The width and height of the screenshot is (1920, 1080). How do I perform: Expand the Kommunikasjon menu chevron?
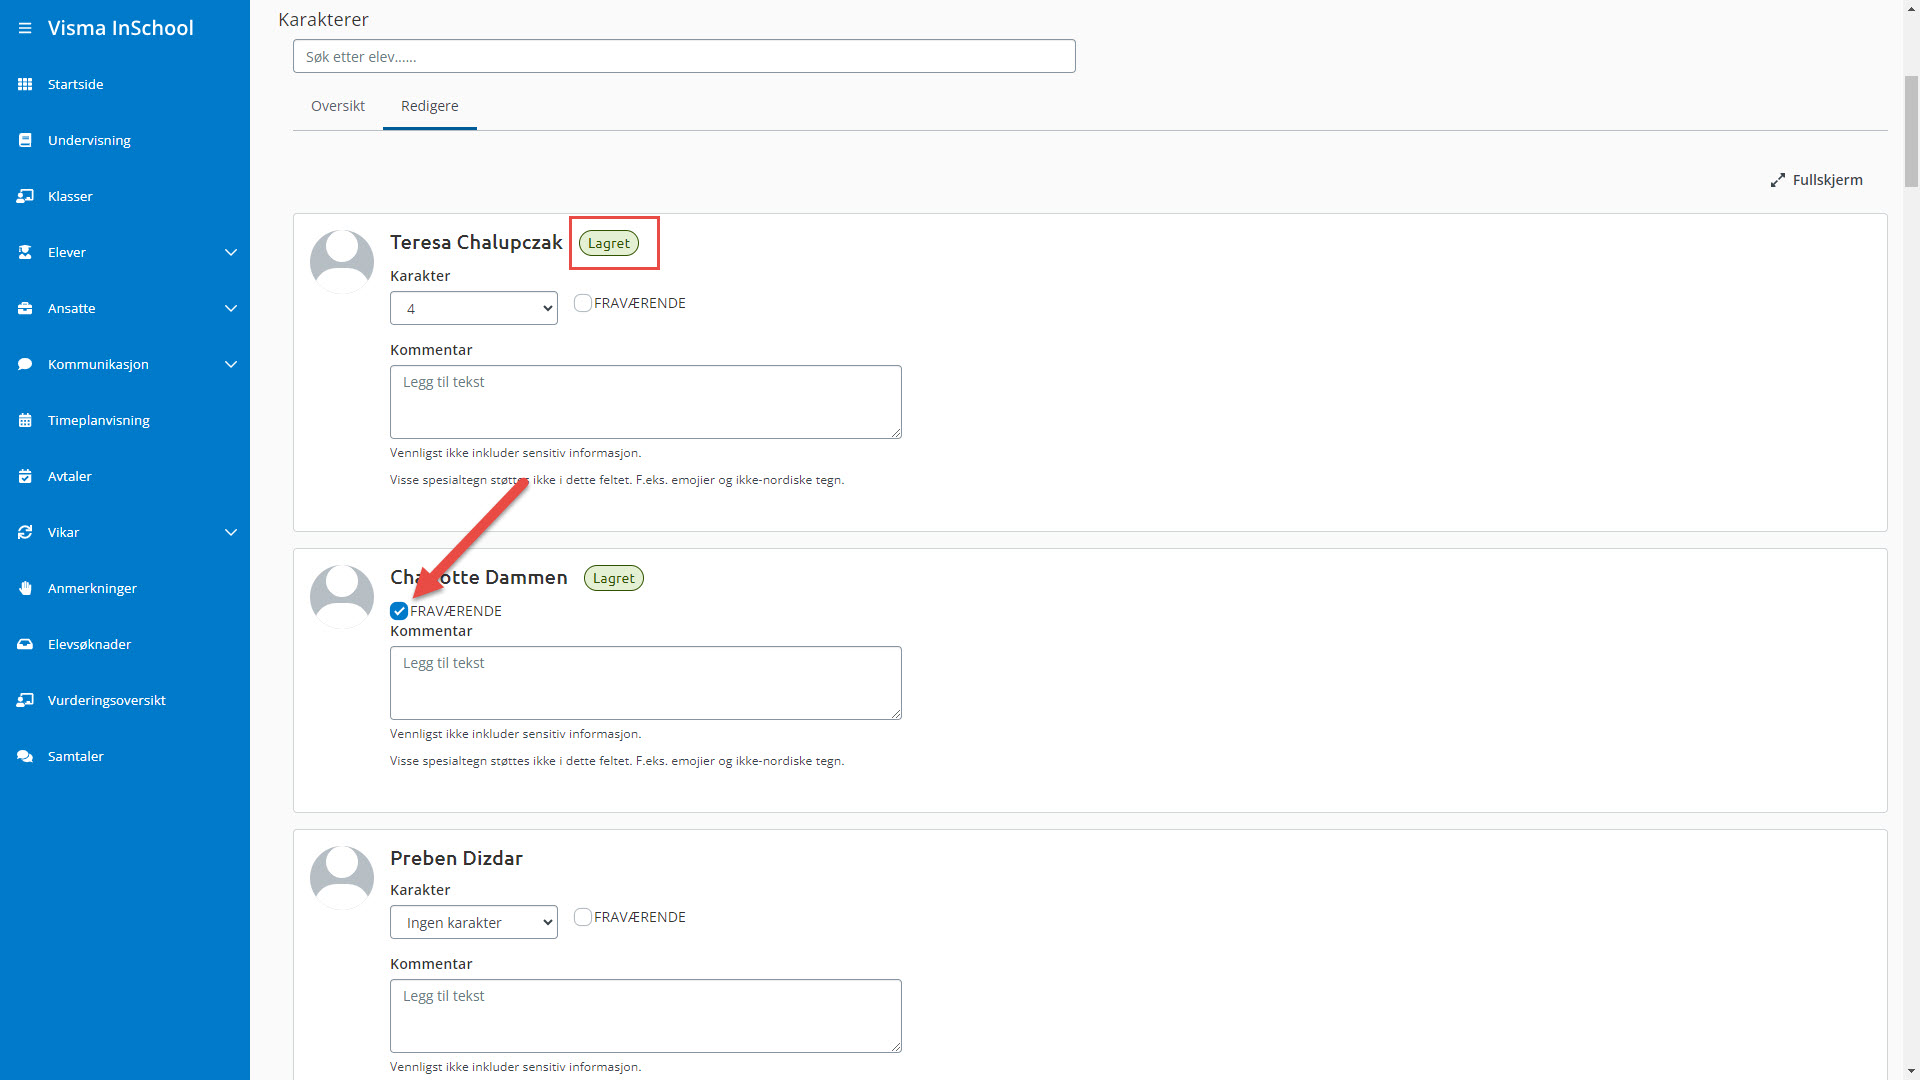point(231,364)
